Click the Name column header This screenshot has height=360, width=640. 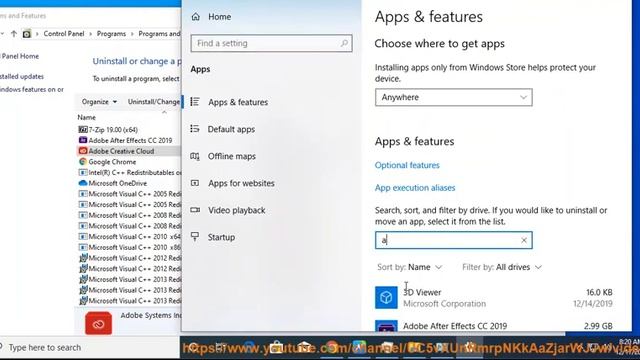pyautogui.click(x=87, y=118)
